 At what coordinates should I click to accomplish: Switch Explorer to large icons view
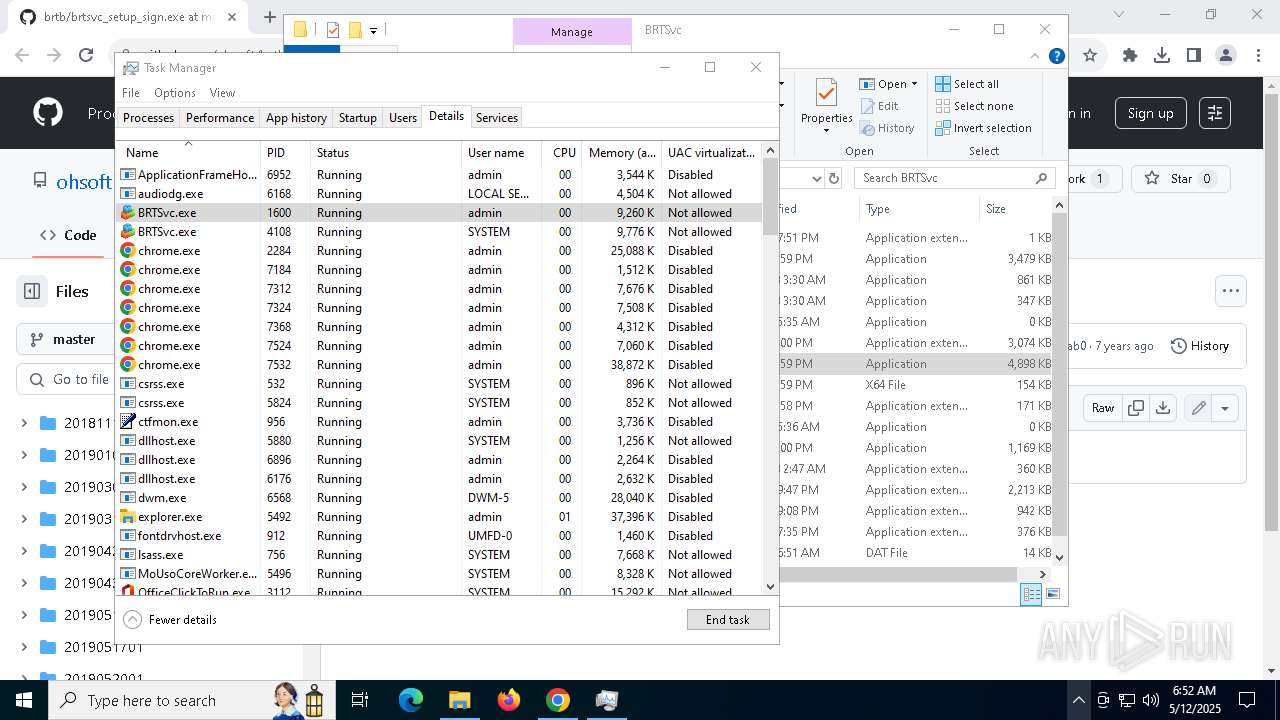(x=1052, y=594)
